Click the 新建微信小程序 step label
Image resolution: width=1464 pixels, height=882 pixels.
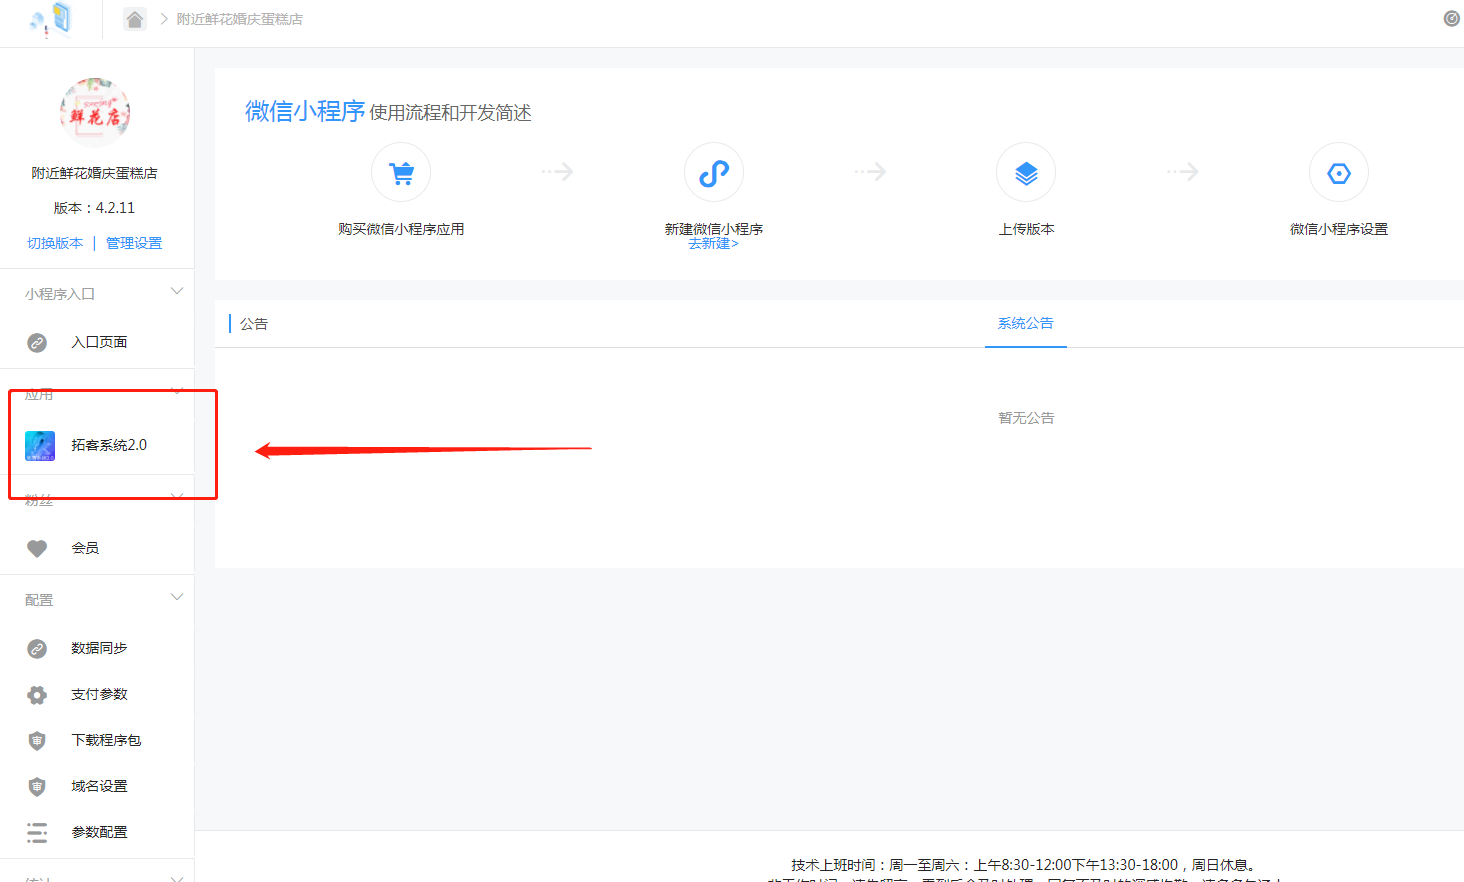(x=714, y=229)
